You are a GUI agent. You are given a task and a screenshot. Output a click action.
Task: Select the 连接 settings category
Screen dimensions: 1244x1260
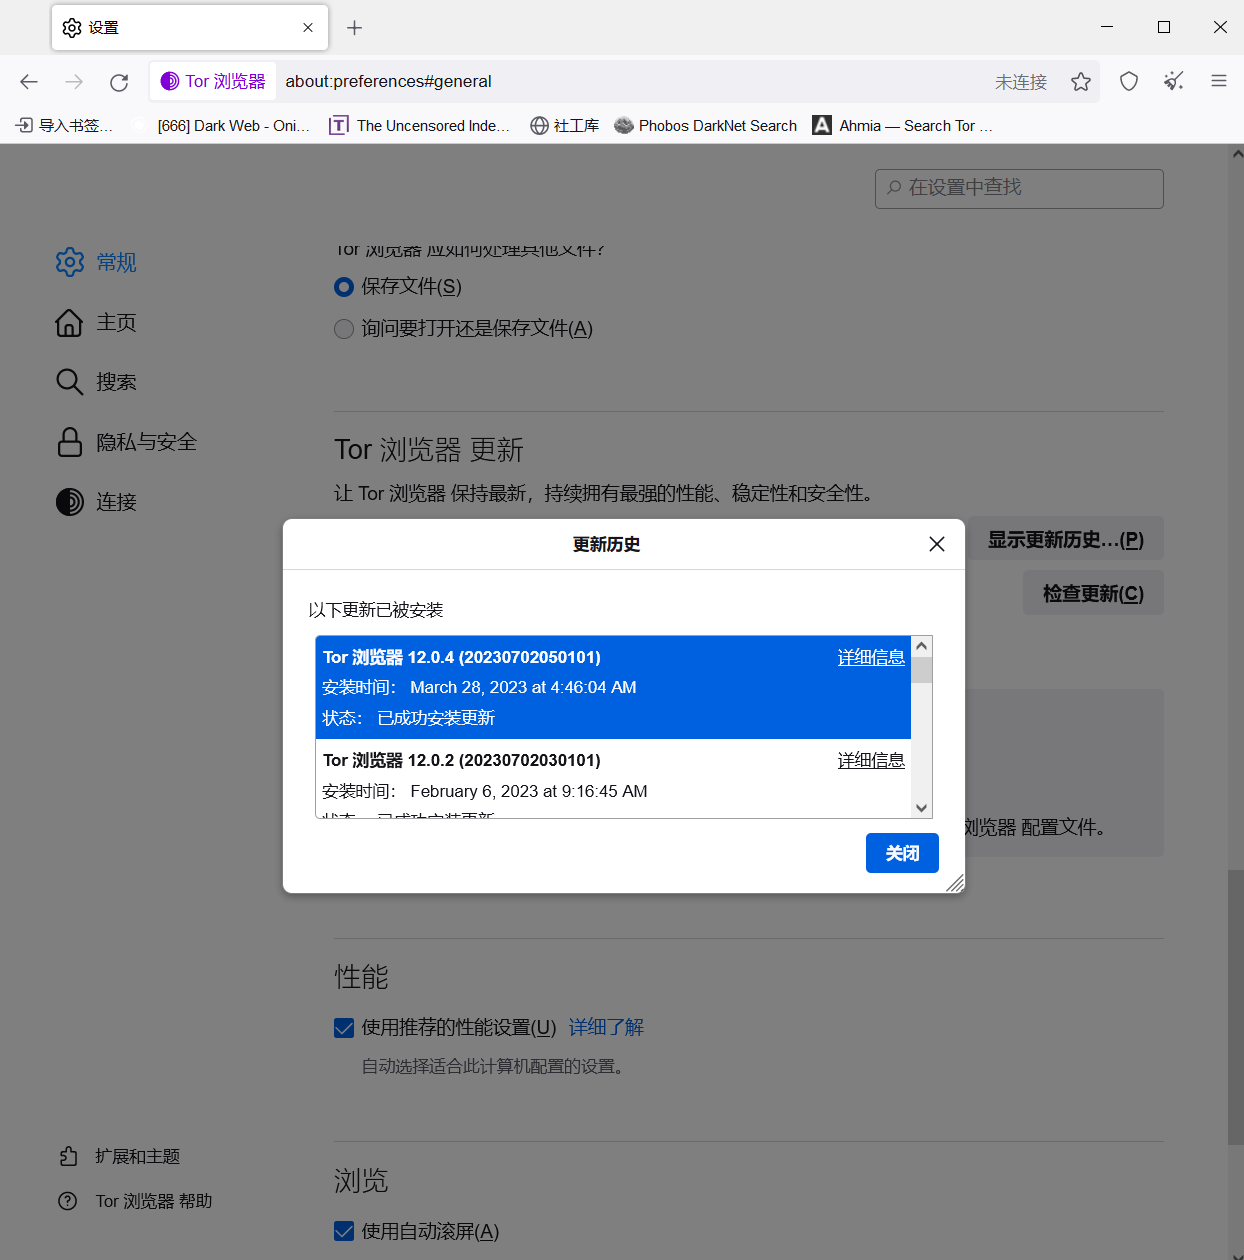(96, 502)
